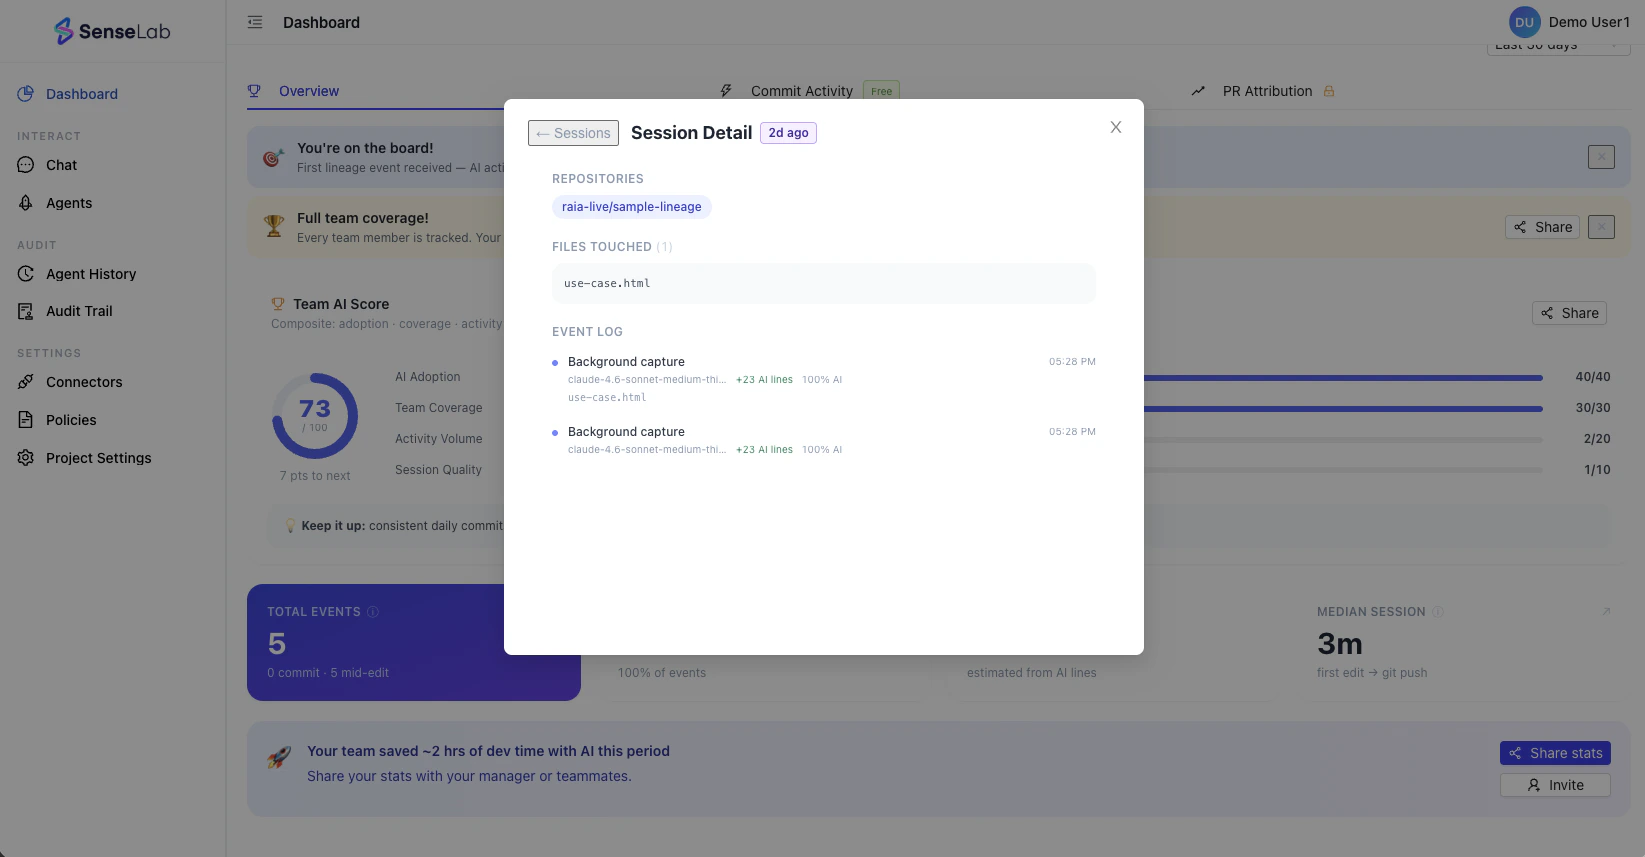Click the Median Session info icon

(1438, 612)
